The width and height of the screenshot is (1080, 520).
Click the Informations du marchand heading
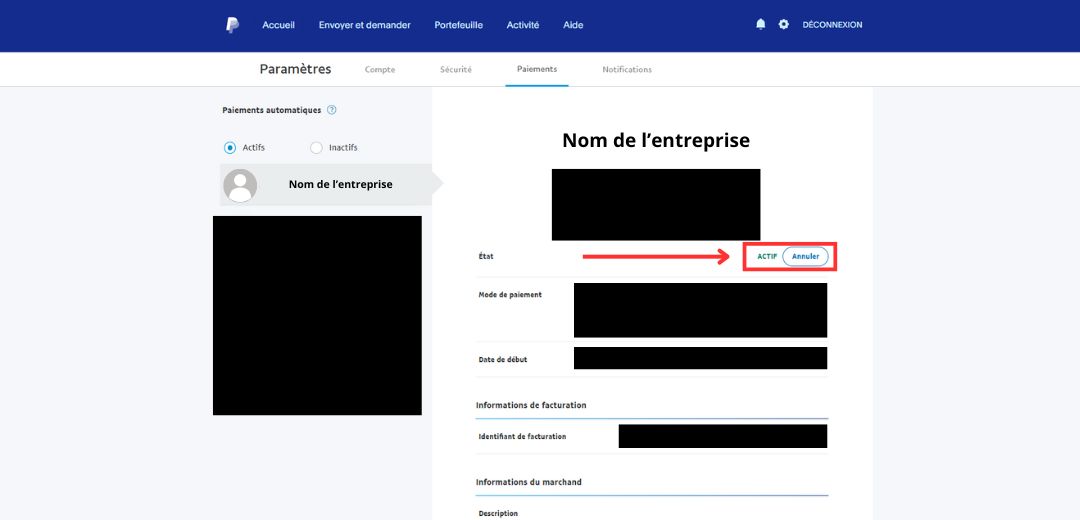pyautogui.click(x=528, y=482)
